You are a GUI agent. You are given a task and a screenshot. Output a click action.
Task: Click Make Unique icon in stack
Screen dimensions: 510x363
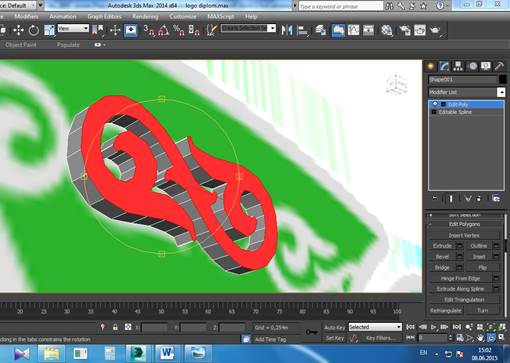[468, 198]
